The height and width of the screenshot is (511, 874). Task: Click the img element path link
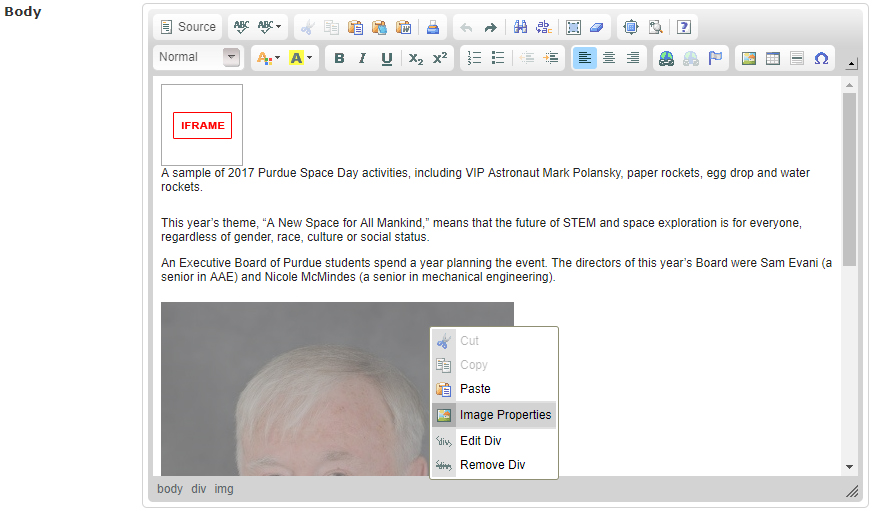tap(224, 489)
